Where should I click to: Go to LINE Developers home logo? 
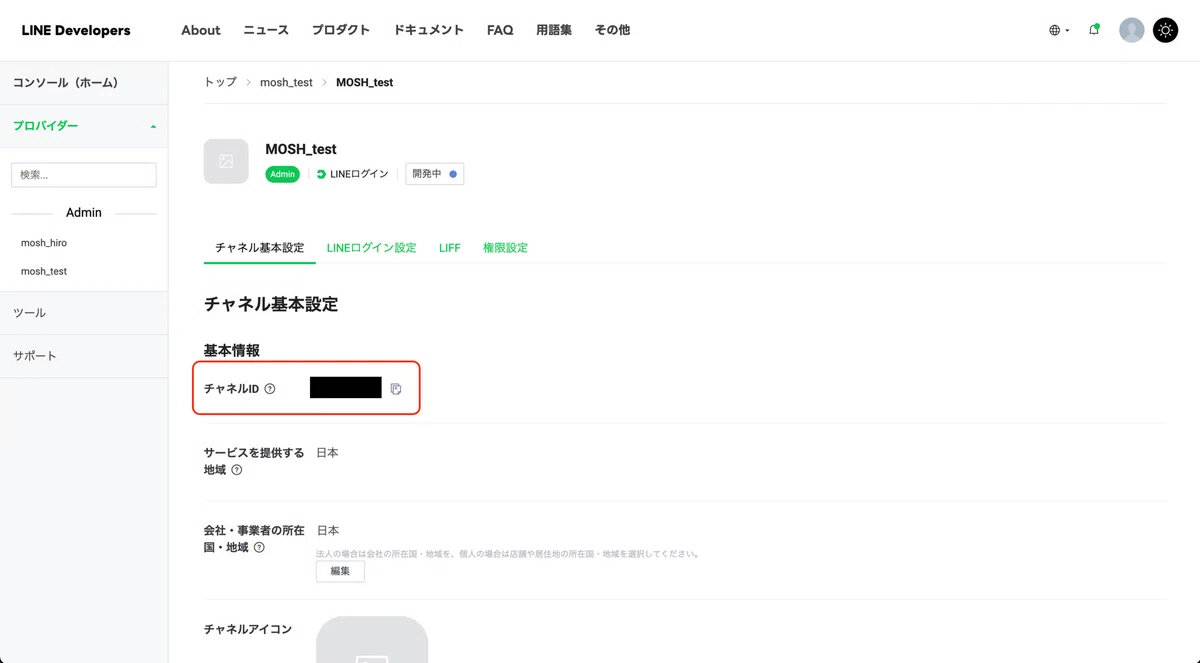76,30
